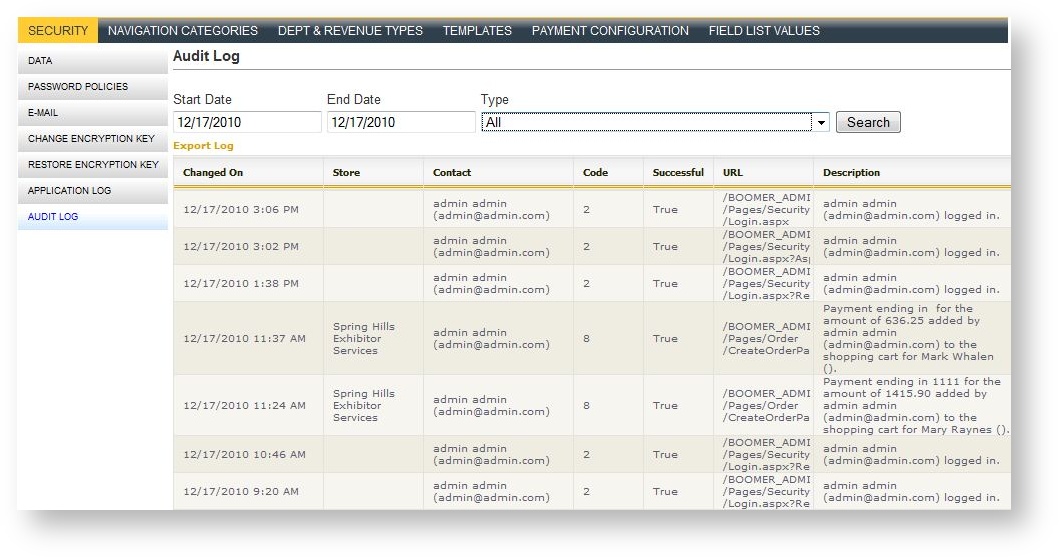Go to Dept & Revenue Types tab

click(350, 31)
